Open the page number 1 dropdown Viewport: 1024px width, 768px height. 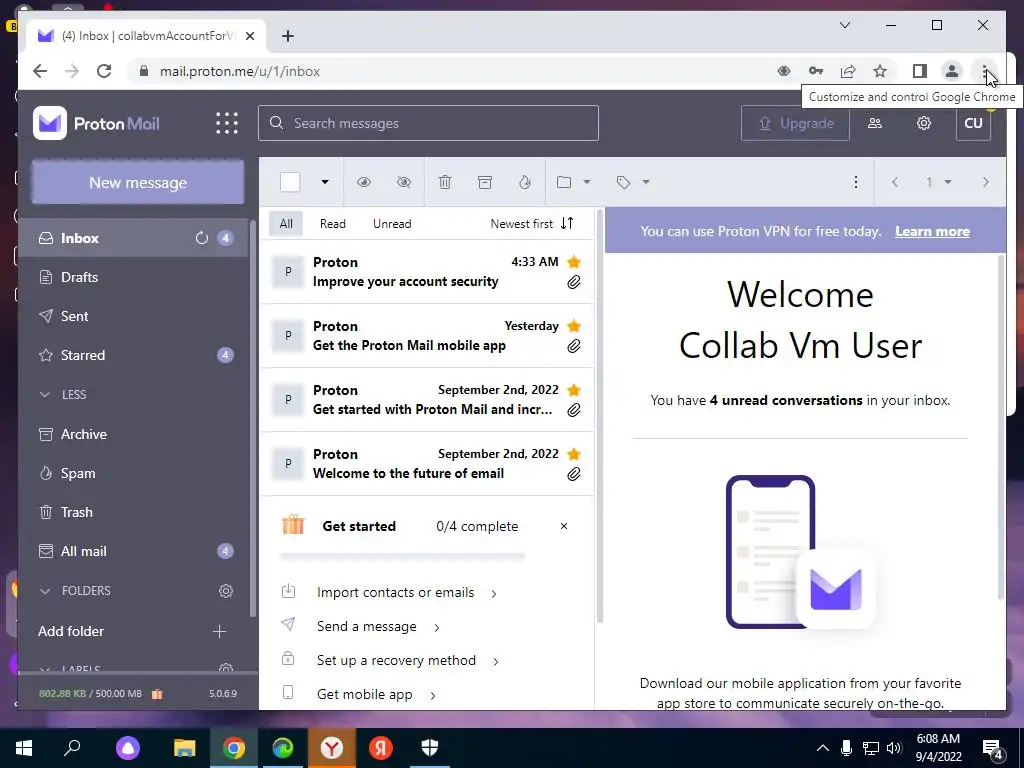tap(938, 182)
